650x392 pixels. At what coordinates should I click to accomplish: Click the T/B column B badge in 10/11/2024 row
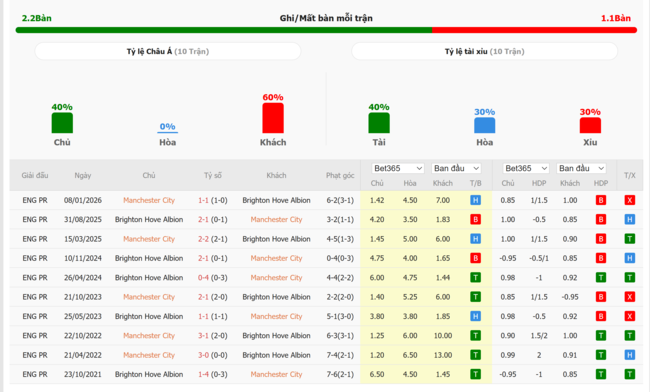point(475,258)
